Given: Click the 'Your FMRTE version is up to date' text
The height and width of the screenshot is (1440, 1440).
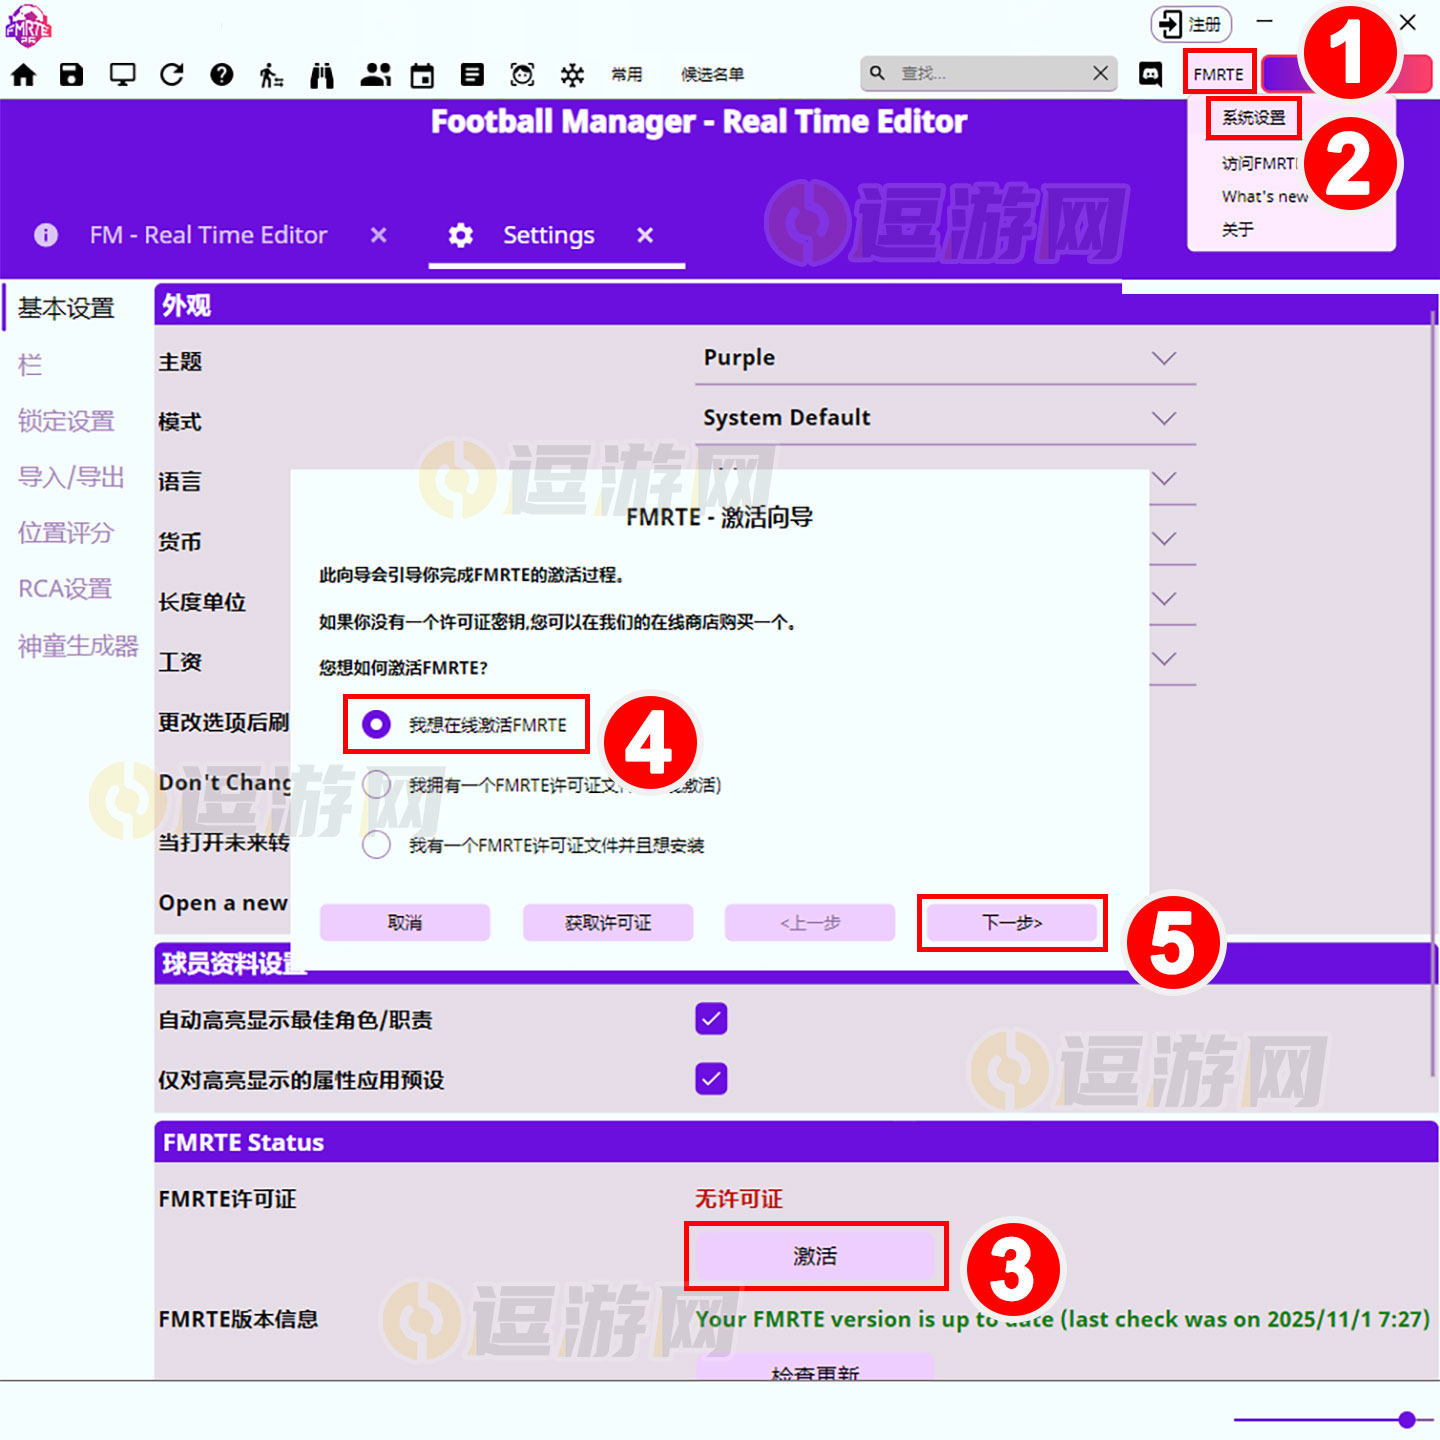Looking at the screenshot, I should 1062,1319.
